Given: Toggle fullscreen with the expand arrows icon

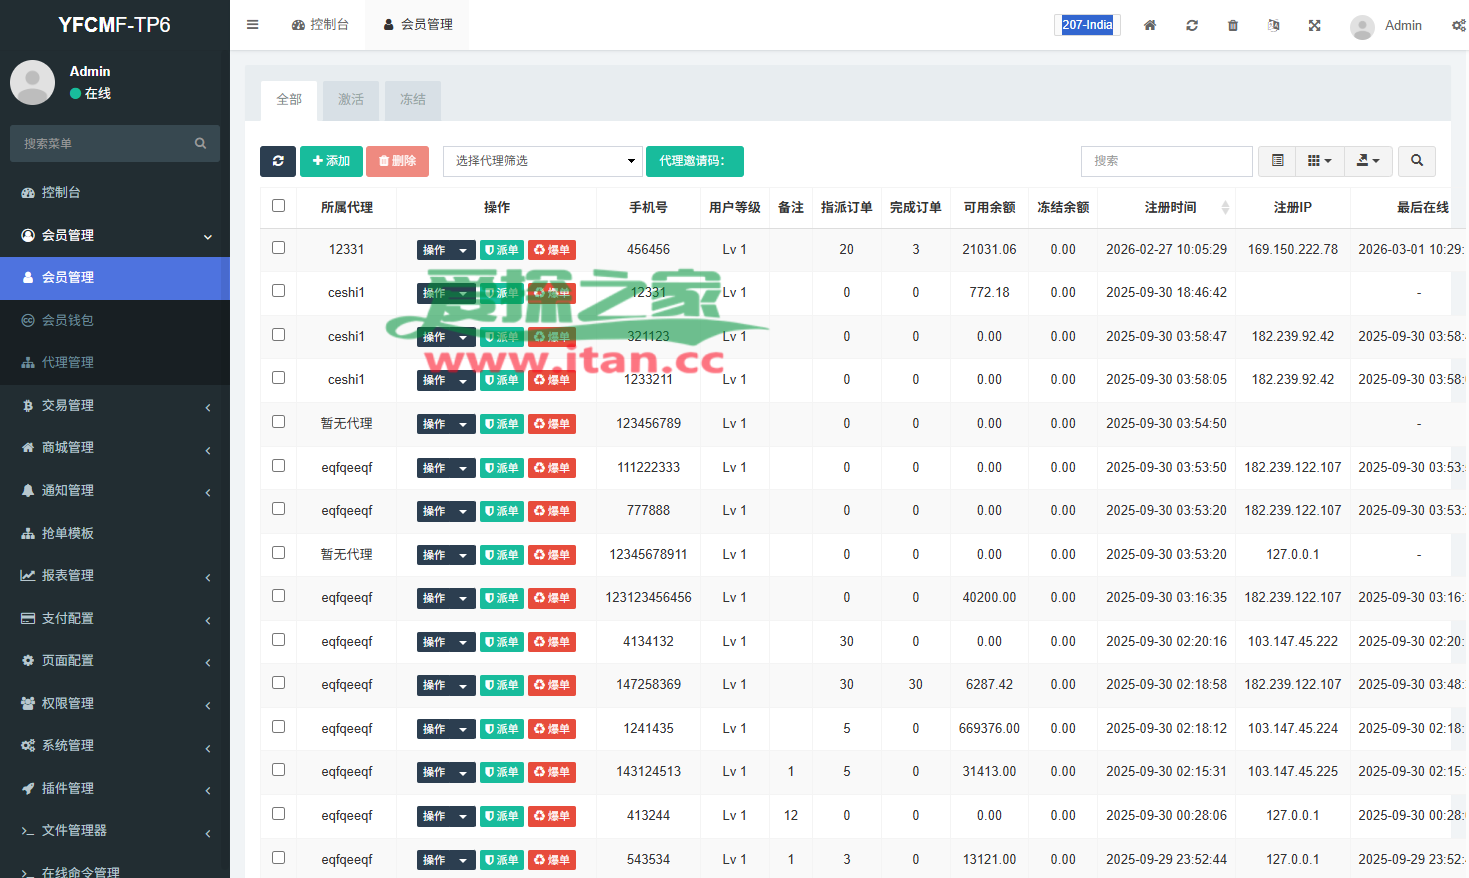Looking at the screenshot, I should [x=1315, y=25].
